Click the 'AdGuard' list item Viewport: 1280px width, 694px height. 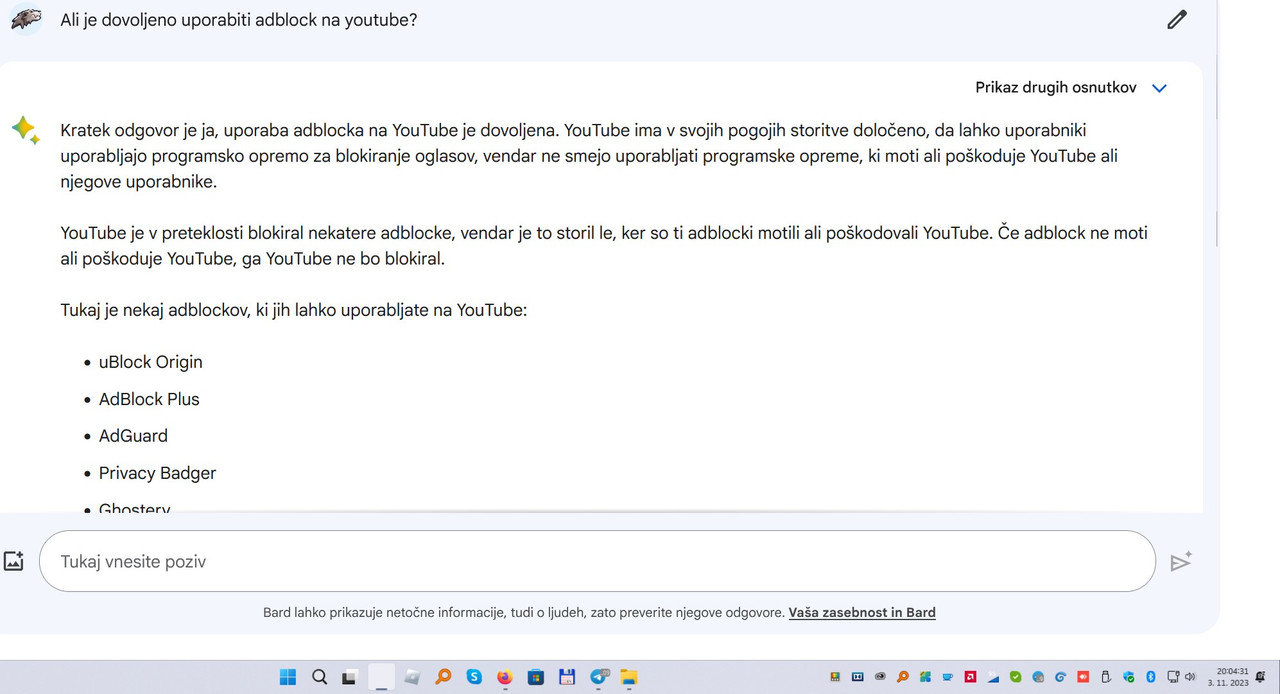click(133, 436)
